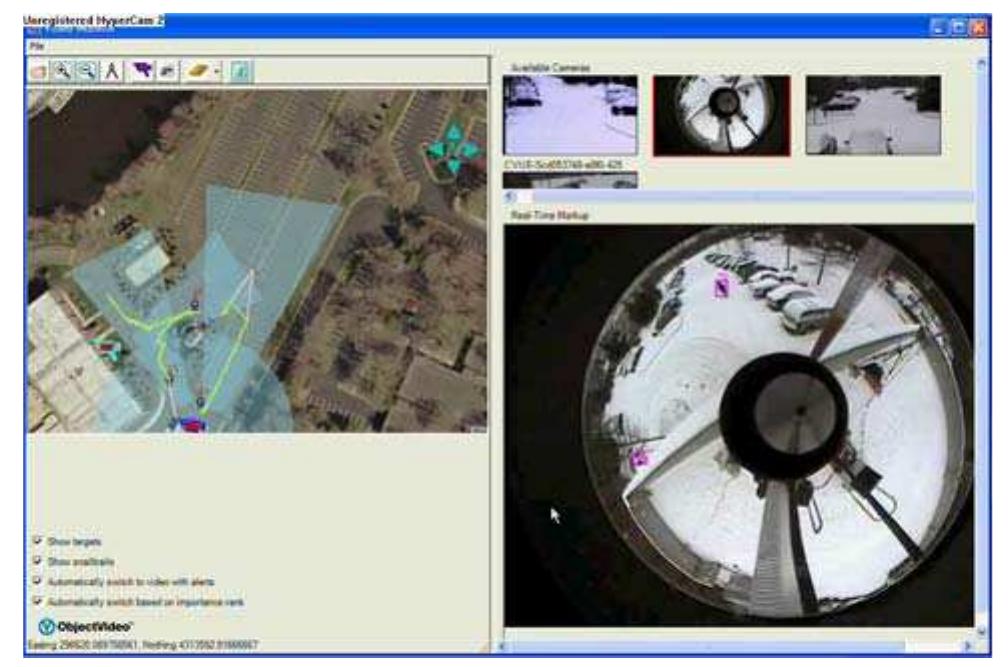The width and height of the screenshot is (1008, 667).
Task: Click the purple camera view toolbar icon
Action: pos(142,70)
